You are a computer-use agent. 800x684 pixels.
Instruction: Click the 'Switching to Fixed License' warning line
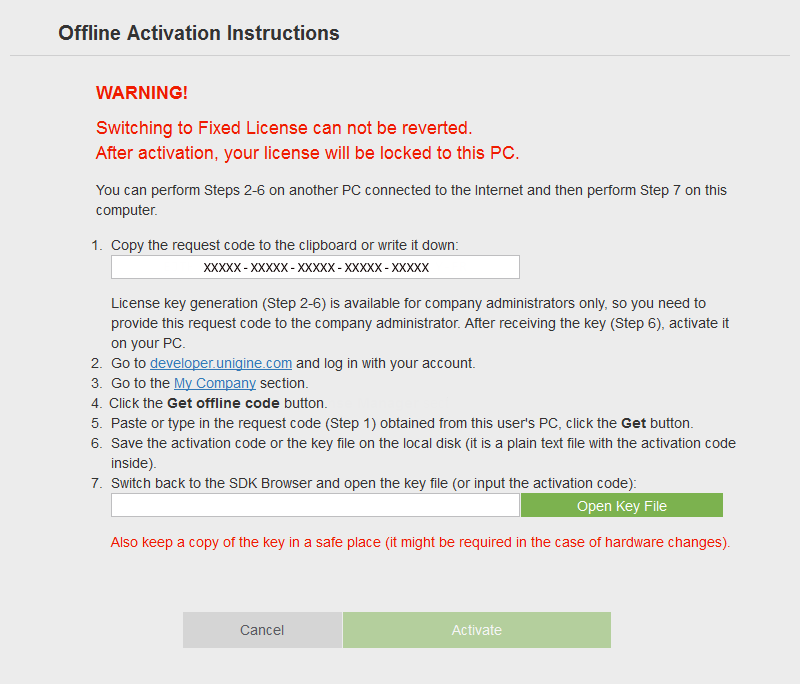(x=284, y=128)
